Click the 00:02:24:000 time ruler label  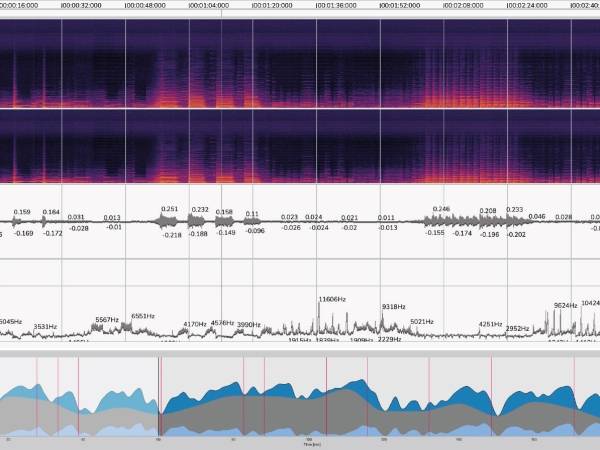point(528,5)
